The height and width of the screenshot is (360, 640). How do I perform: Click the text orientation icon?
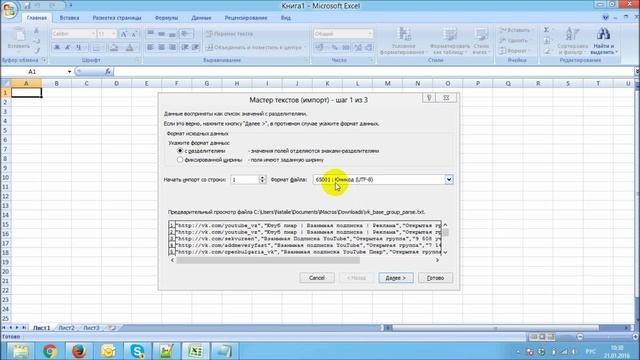[186, 34]
